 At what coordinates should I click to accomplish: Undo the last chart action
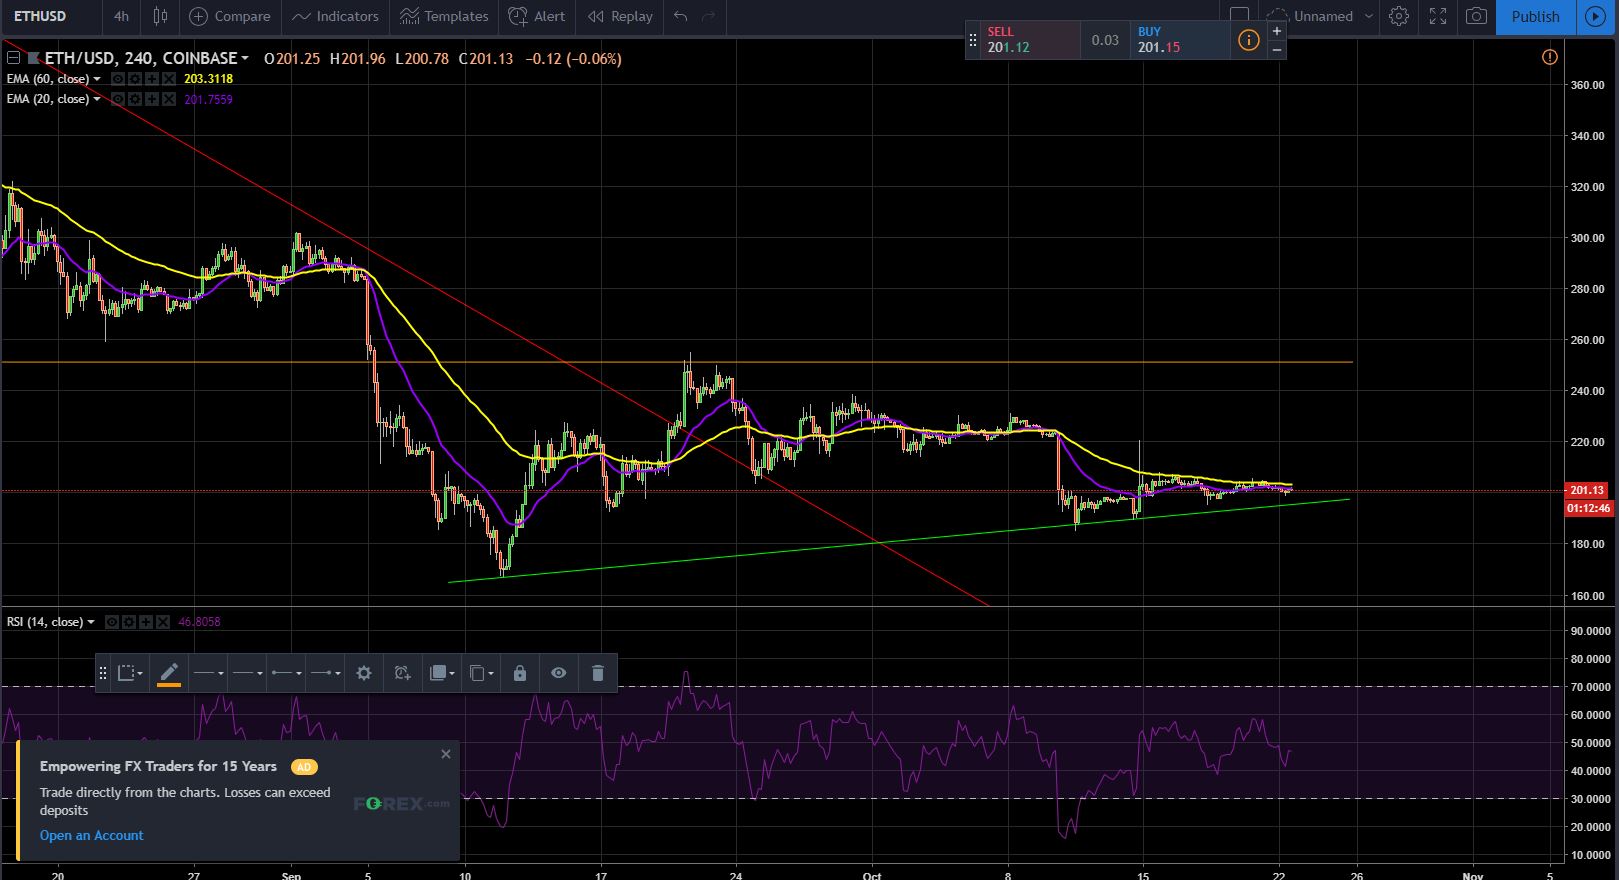[681, 16]
